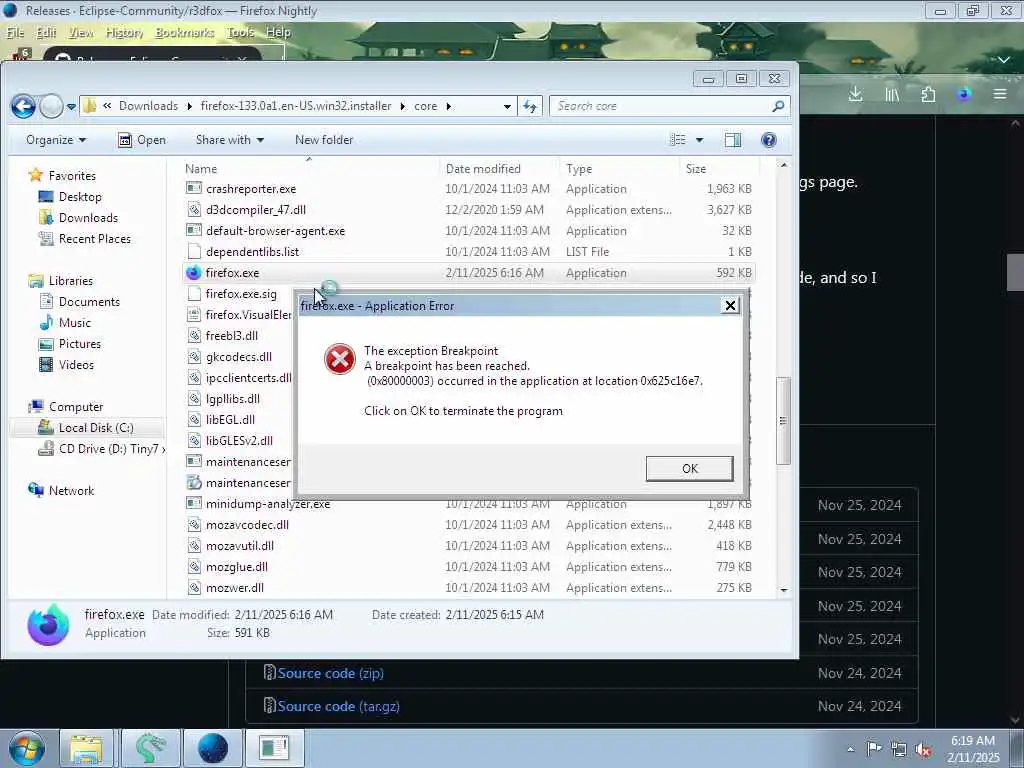
Task: Select mozwer.dll file
Action: click(234, 588)
